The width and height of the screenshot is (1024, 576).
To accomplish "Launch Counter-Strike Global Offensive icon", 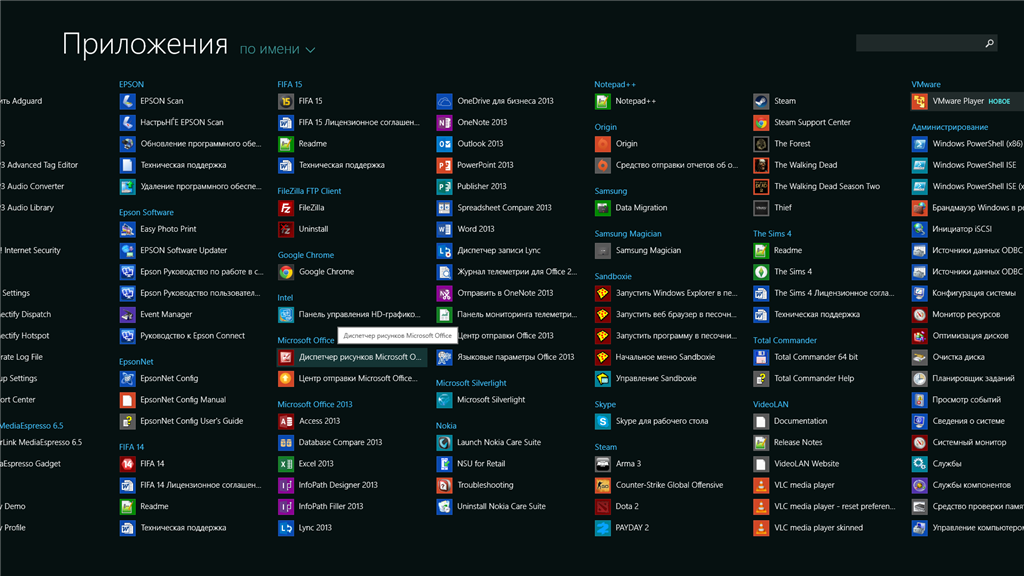I will 603,485.
